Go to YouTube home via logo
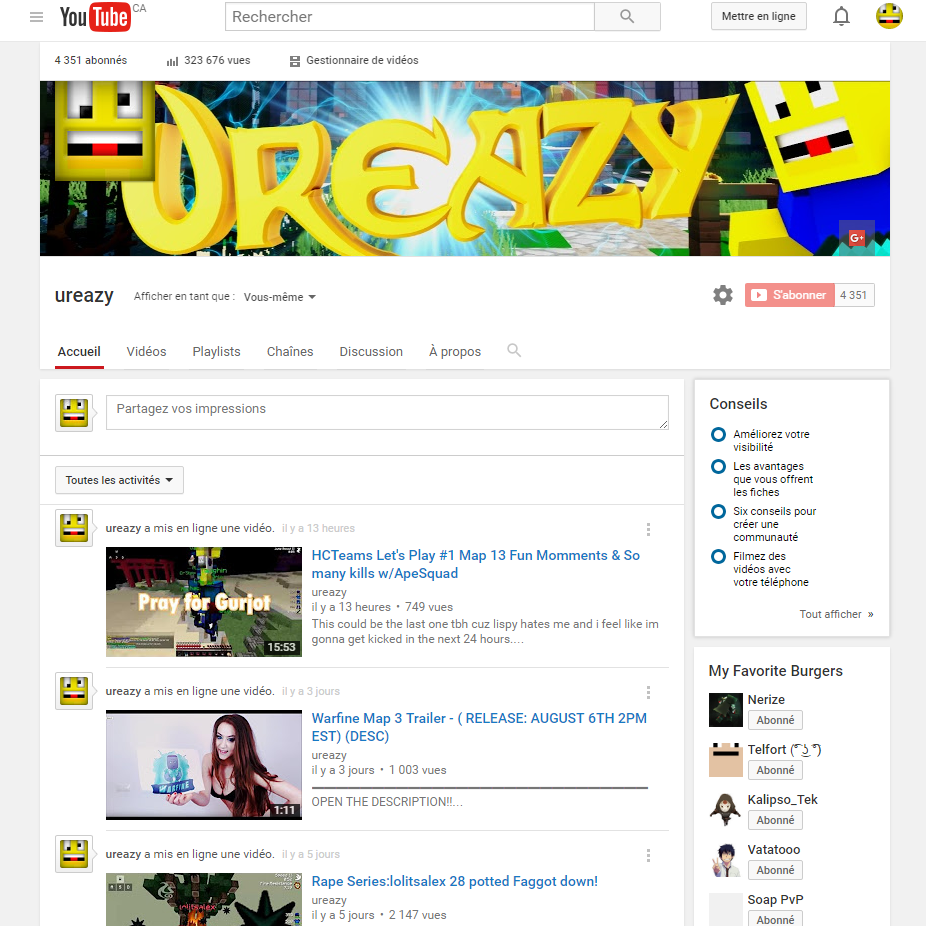 coord(94,17)
